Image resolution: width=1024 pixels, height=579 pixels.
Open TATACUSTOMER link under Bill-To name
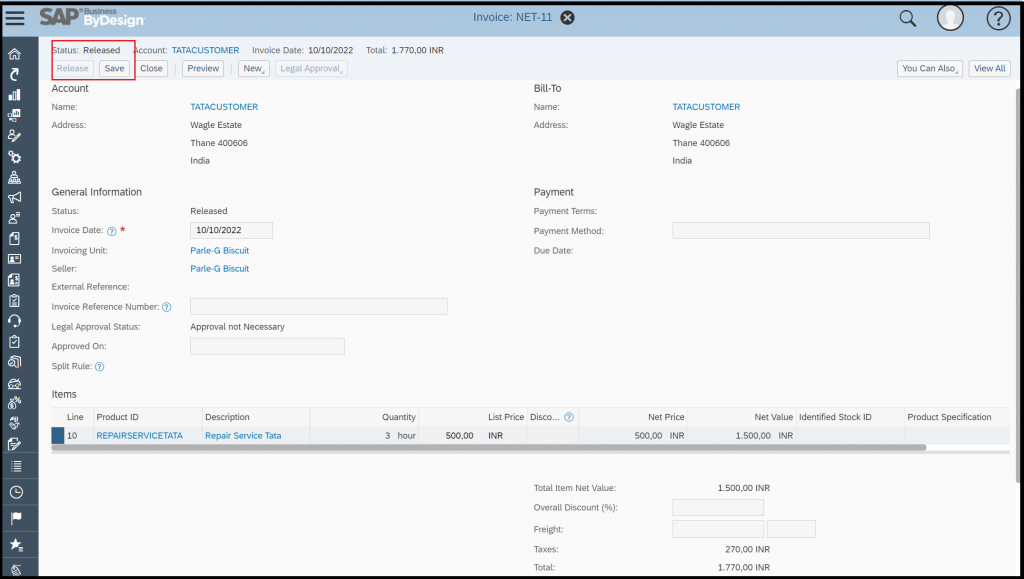pos(706,107)
